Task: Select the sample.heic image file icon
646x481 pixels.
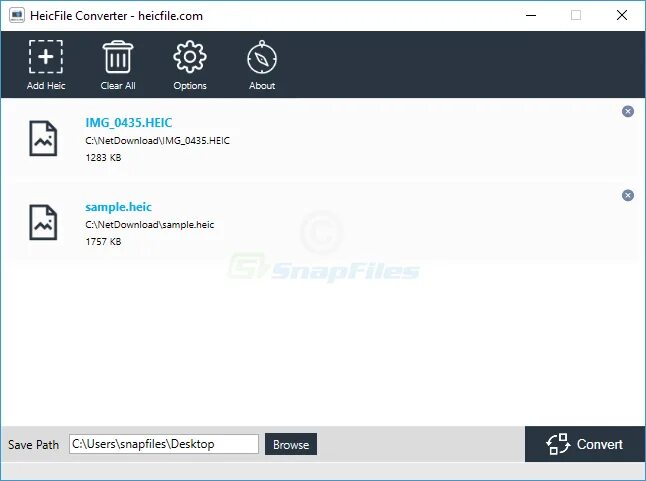Action: (43, 222)
